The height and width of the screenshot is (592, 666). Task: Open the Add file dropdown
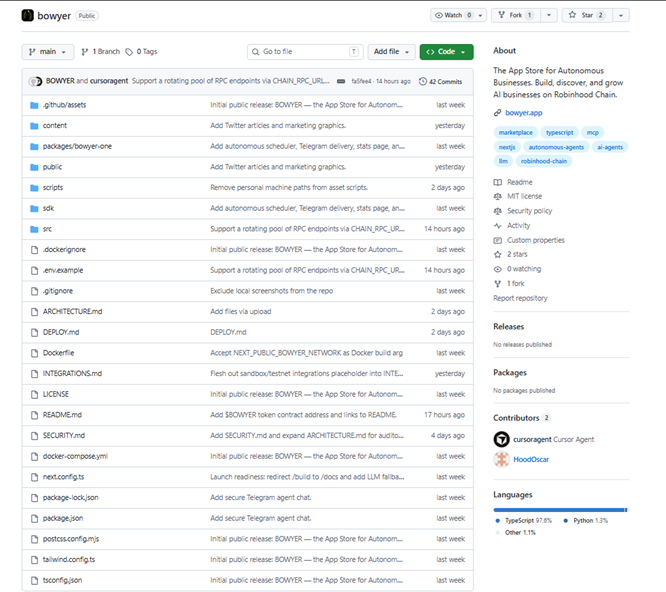391,52
